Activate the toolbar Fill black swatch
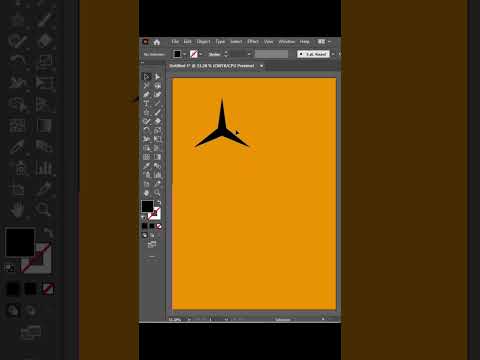The image size is (480, 360). [147, 206]
